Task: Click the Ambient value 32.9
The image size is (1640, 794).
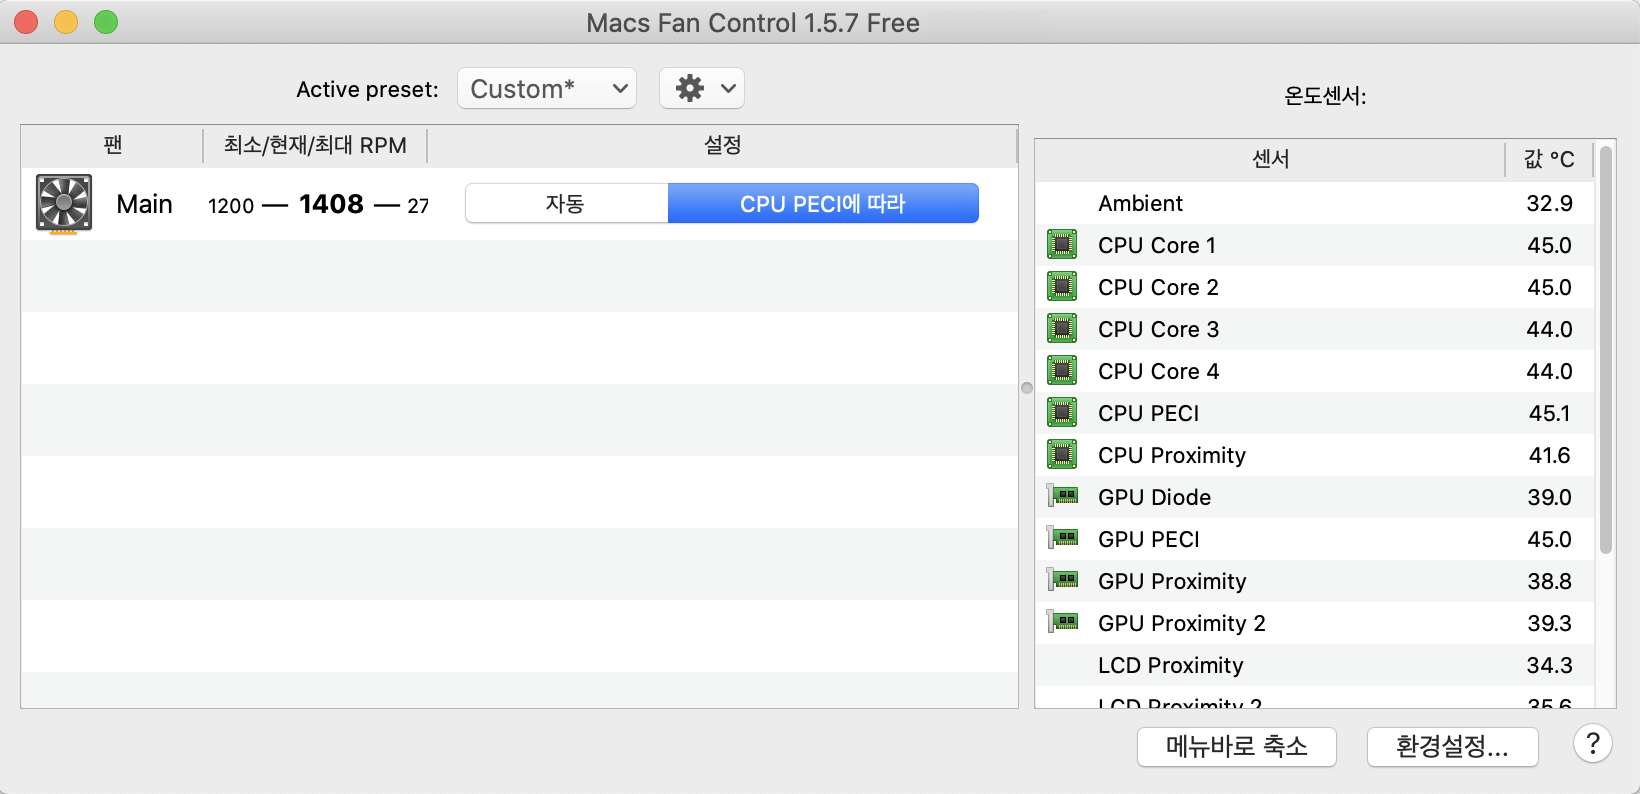Action: 1549,203
